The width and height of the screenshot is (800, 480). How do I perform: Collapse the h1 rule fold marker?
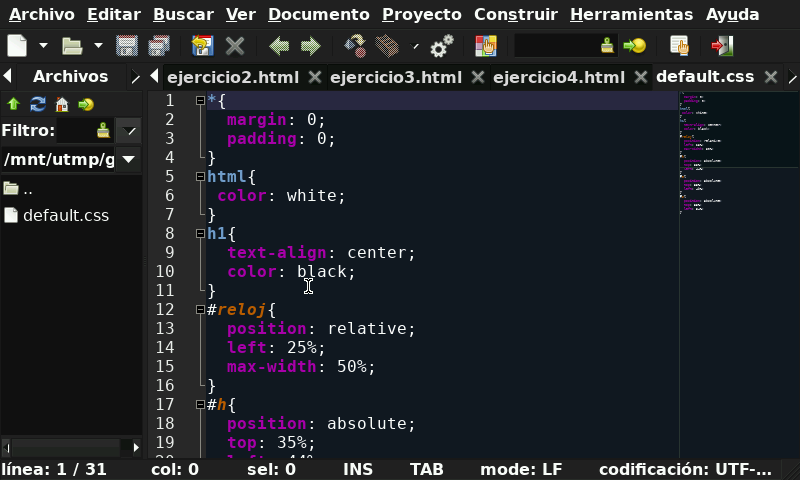tap(200, 233)
